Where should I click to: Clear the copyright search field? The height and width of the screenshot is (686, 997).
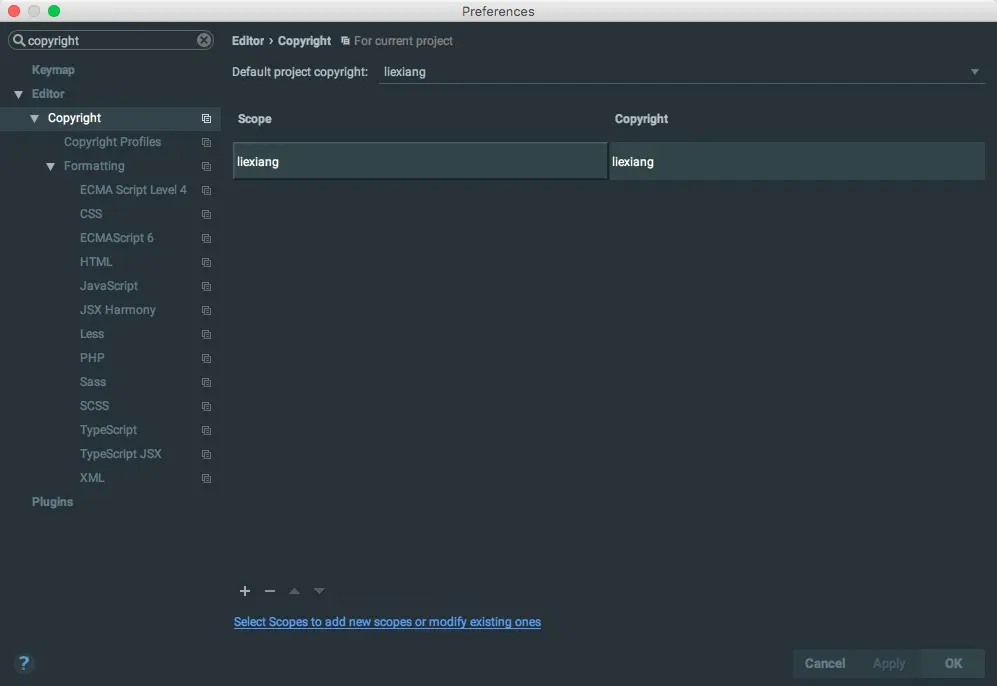coord(203,40)
